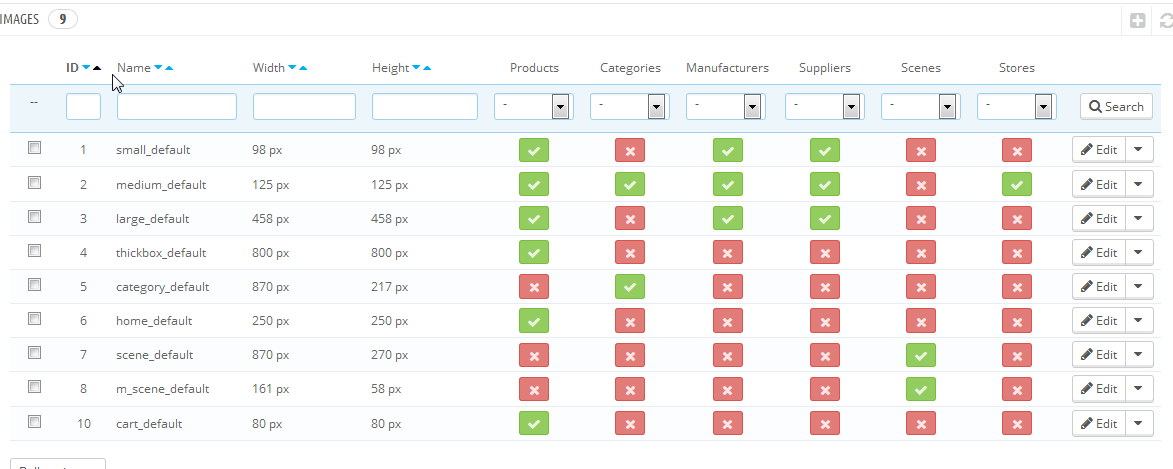Click the Search filter button
1173x469 pixels.
(x=1116, y=106)
